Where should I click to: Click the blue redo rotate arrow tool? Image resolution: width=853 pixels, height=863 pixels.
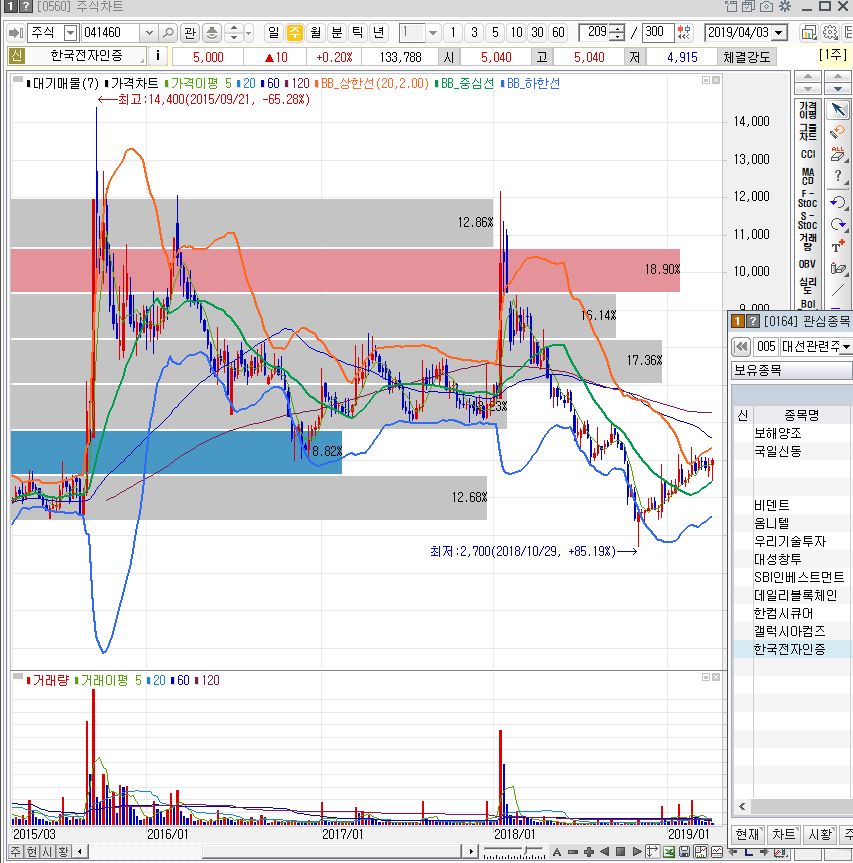(838, 224)
